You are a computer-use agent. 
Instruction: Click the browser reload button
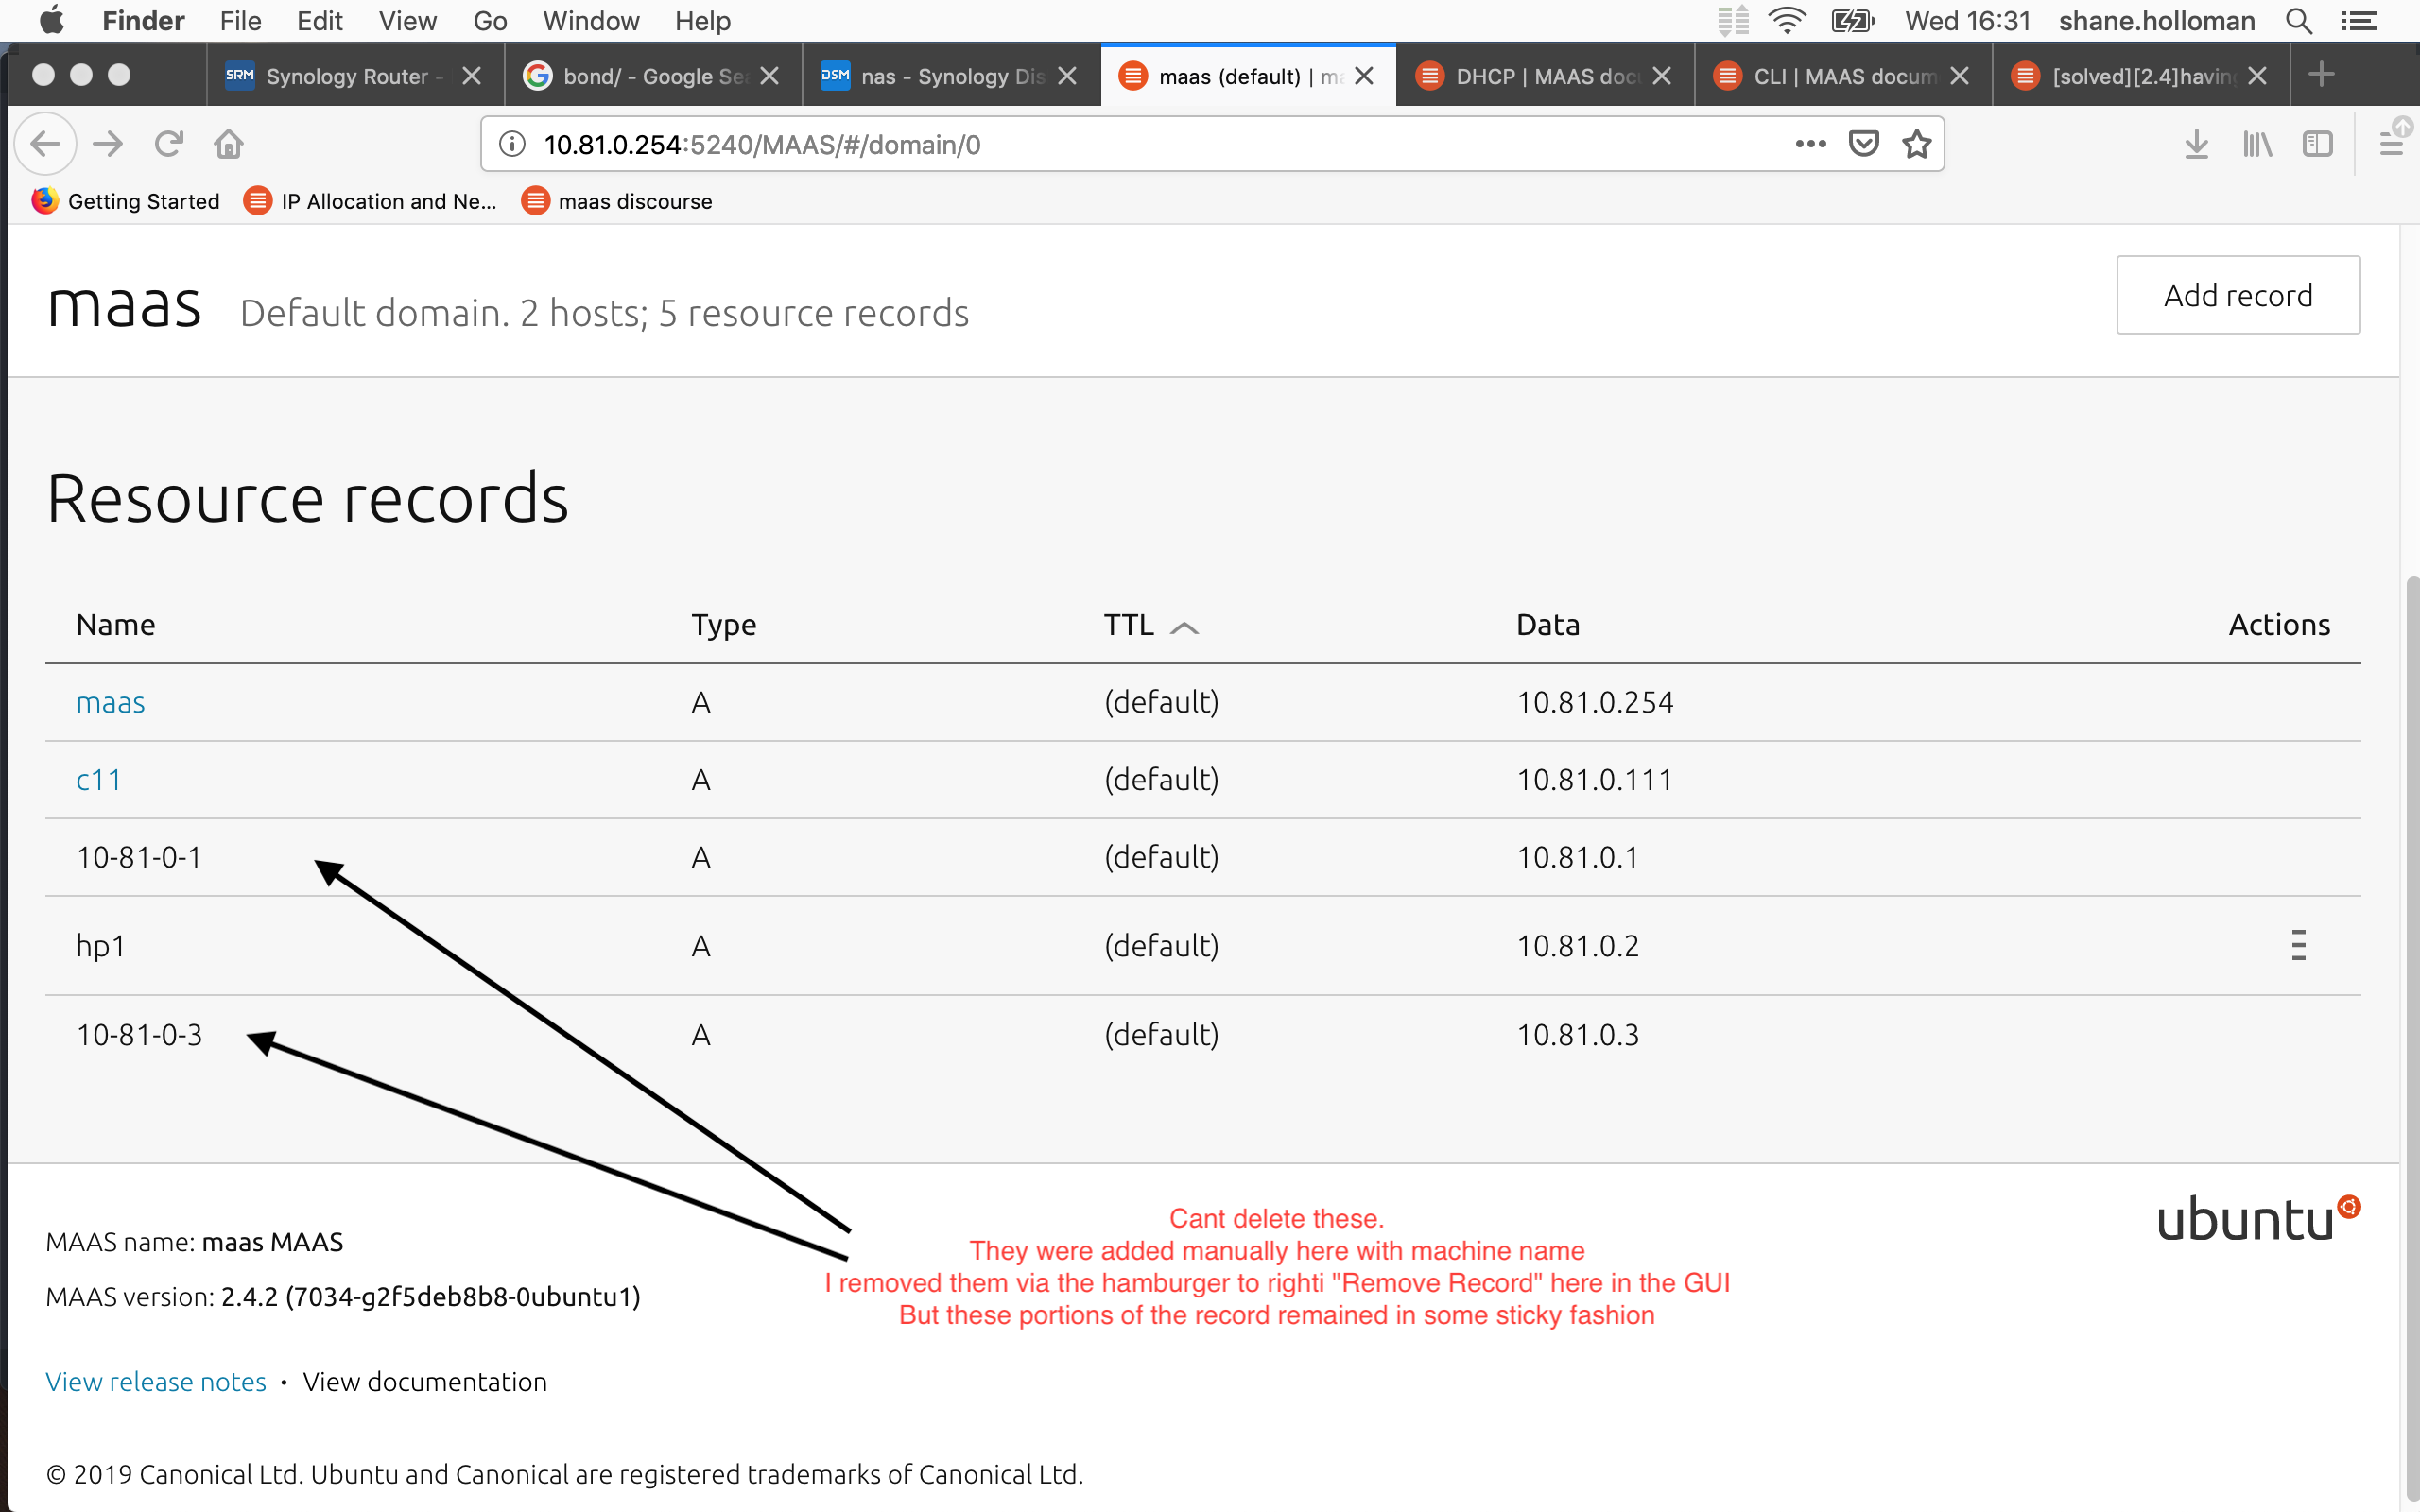168,144
